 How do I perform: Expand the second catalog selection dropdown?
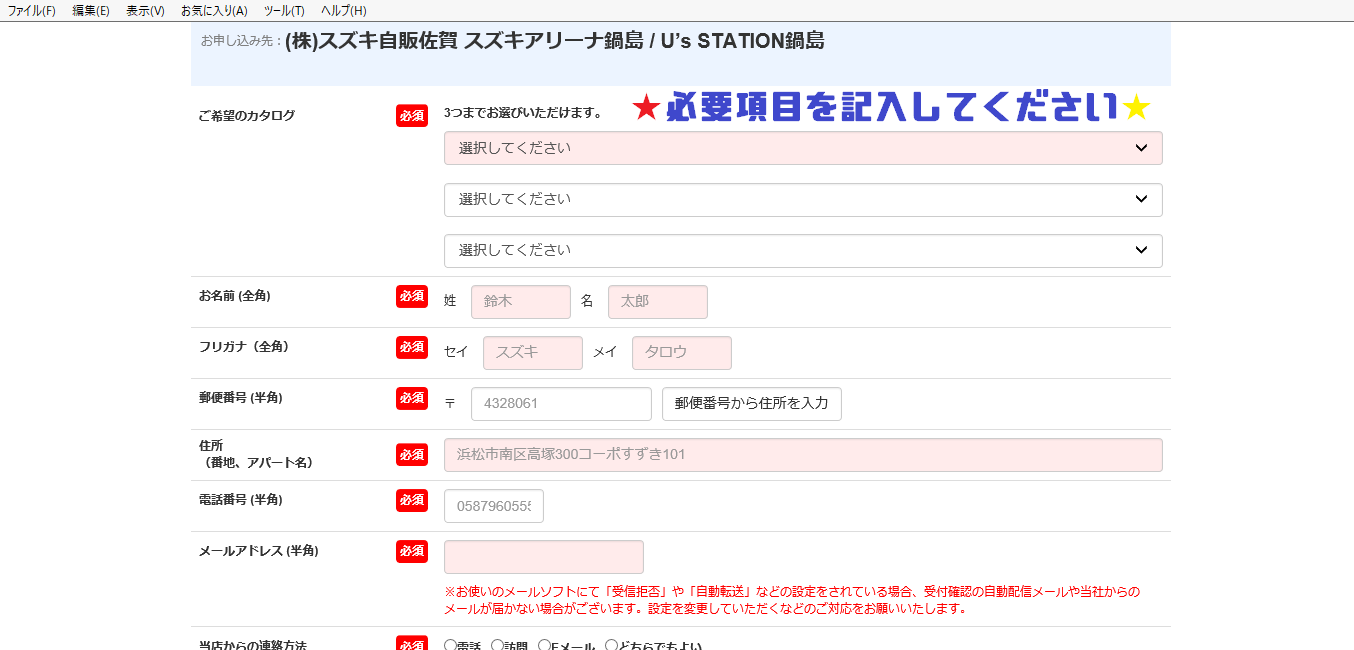pos(803,199)
